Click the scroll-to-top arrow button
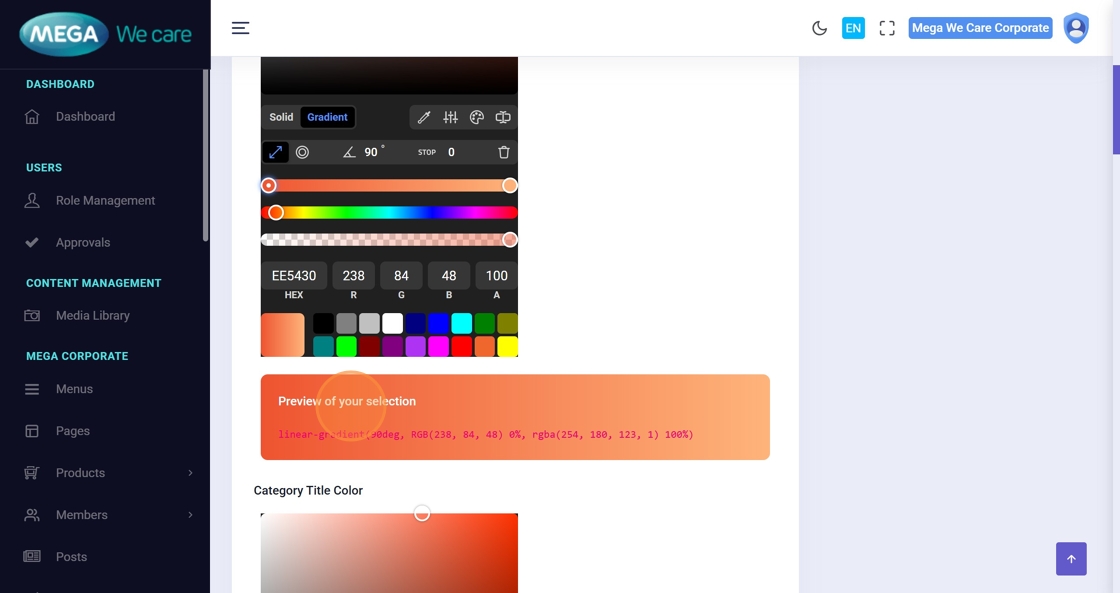1120x593 pixels. [1071, 559]
